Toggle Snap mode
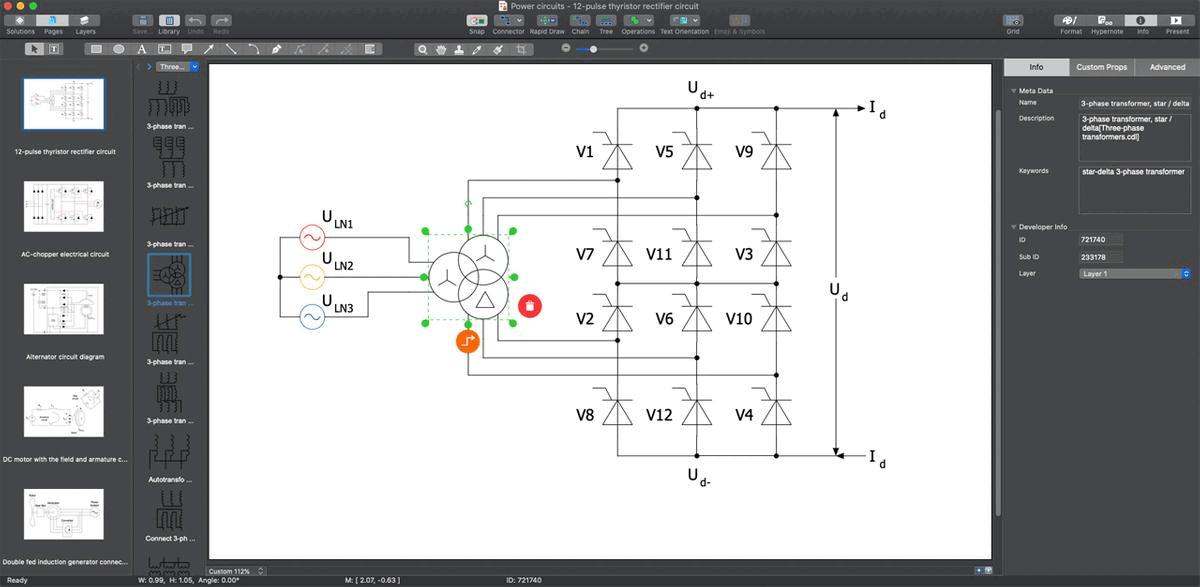The height and width of the screenshot is (587, 1200). pyautogui.click(x=477, y=25)
